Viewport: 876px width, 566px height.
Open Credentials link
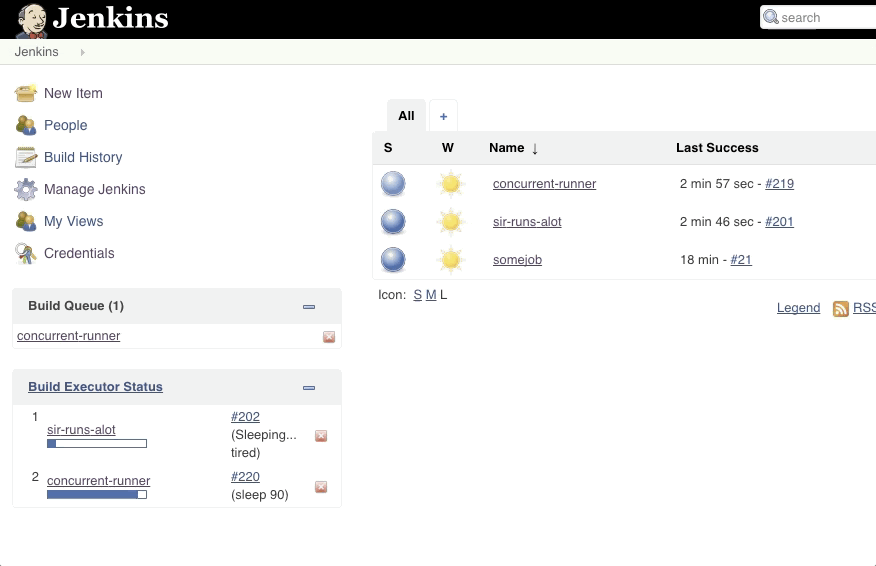pyautogui.click(x=79, y=253)
